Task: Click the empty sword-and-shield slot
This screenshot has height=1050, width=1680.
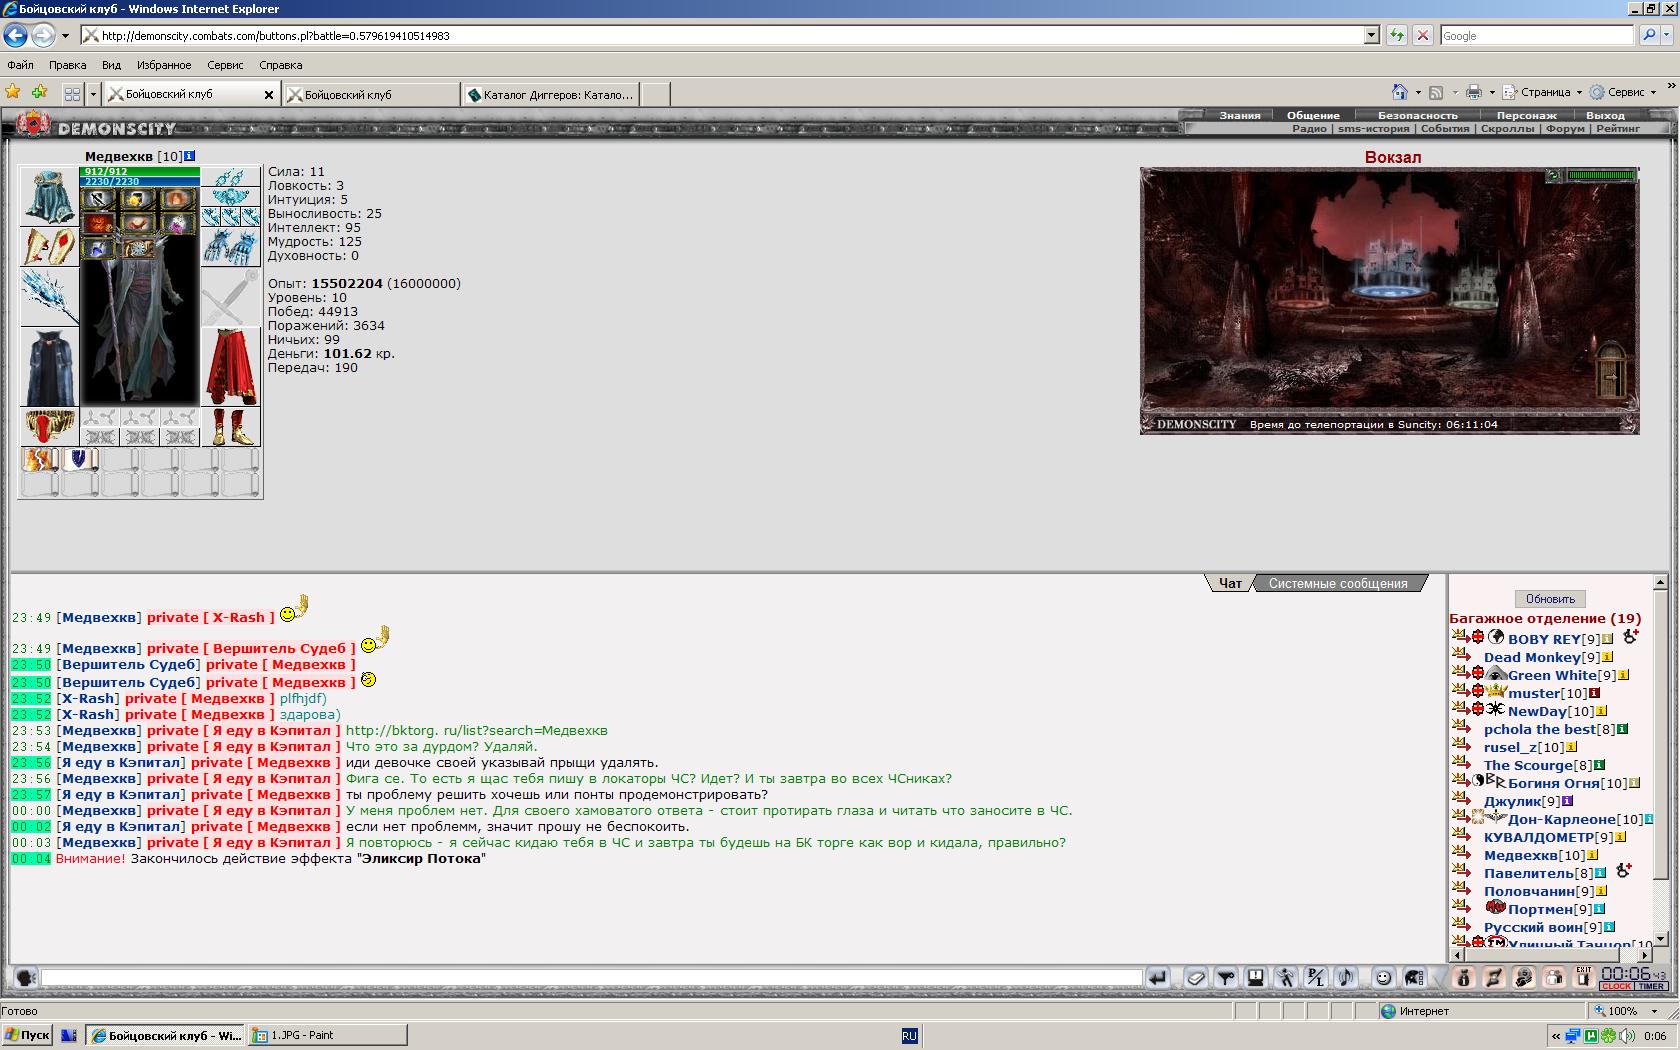Action: point(231,296)
